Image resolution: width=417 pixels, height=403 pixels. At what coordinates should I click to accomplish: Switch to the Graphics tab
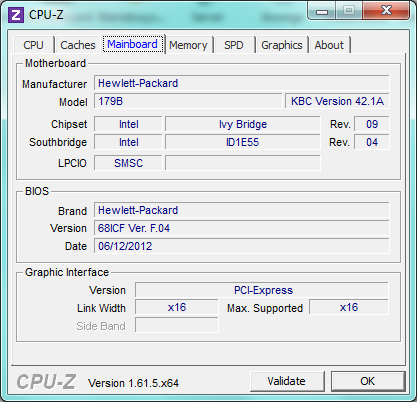click(282, 45)
